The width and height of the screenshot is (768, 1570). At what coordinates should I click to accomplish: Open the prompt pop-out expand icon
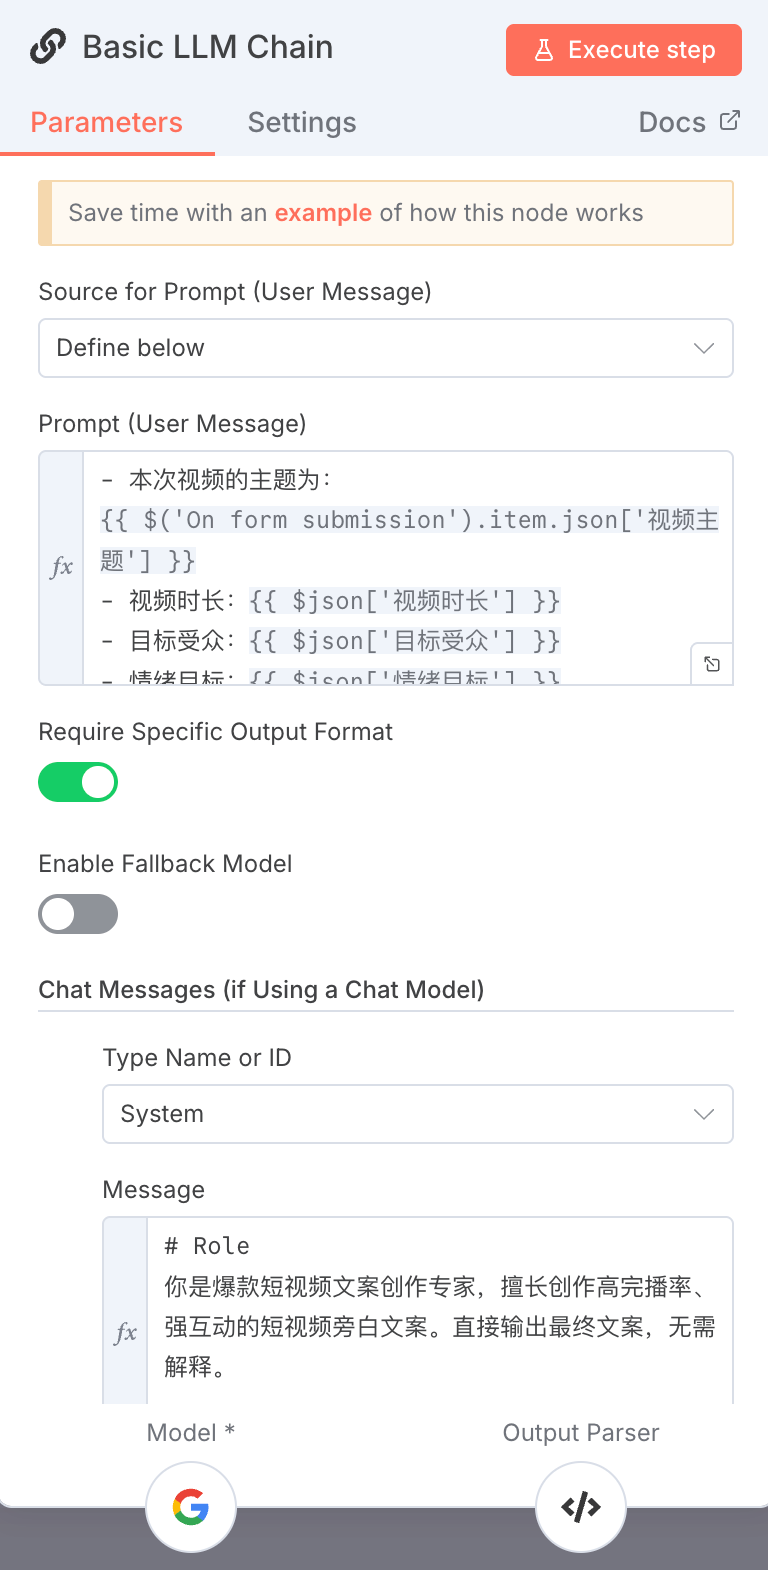pos(711,663)
